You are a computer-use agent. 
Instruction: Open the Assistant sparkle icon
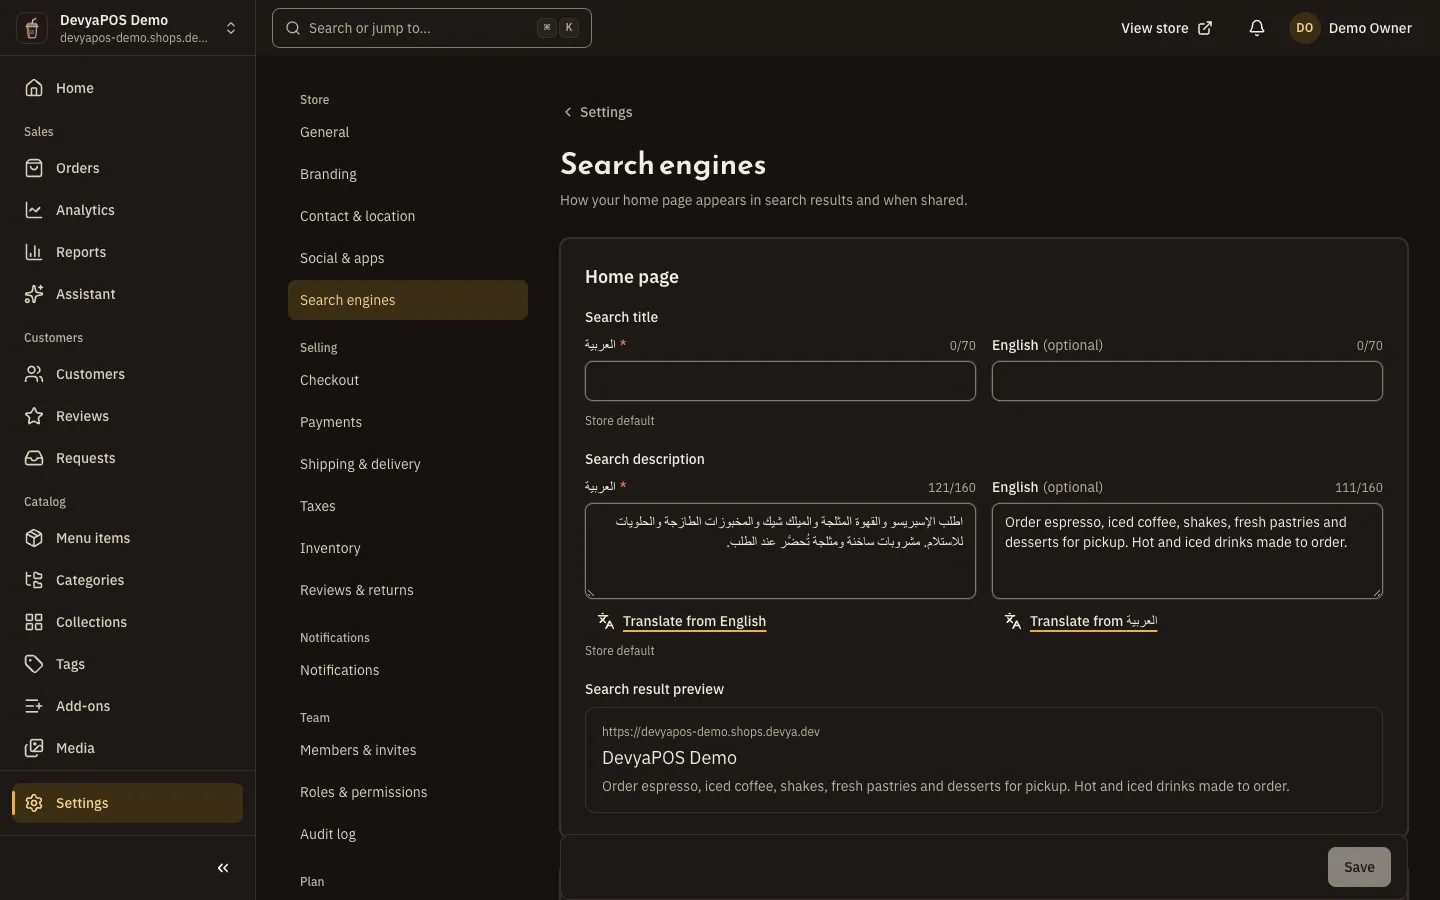coord(34,294)
